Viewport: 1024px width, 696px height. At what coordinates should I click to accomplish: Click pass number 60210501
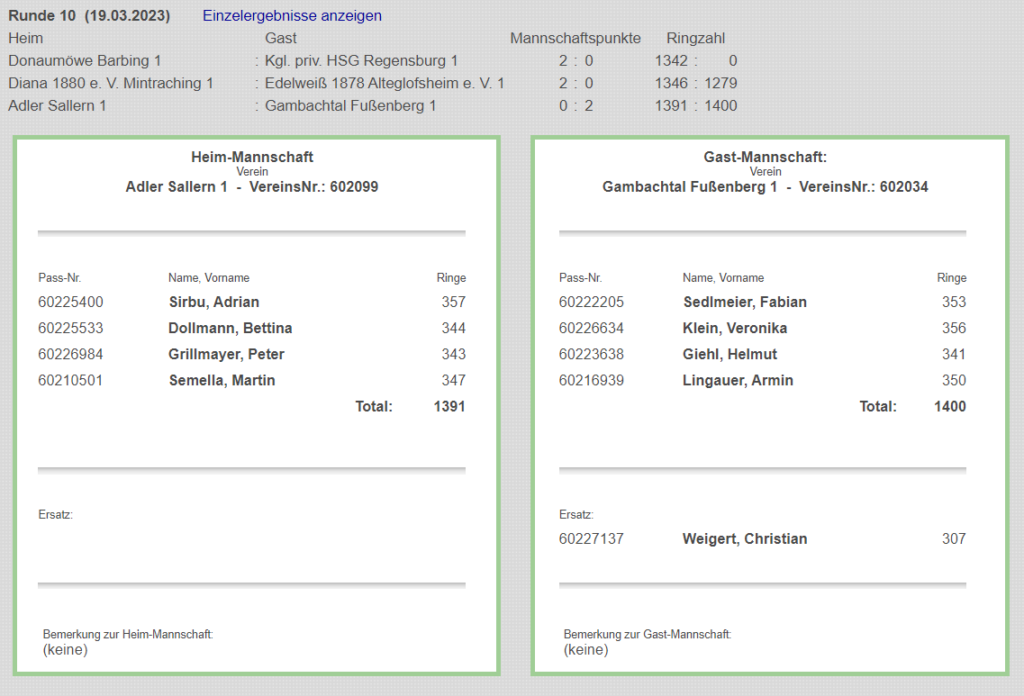(70, 380)
